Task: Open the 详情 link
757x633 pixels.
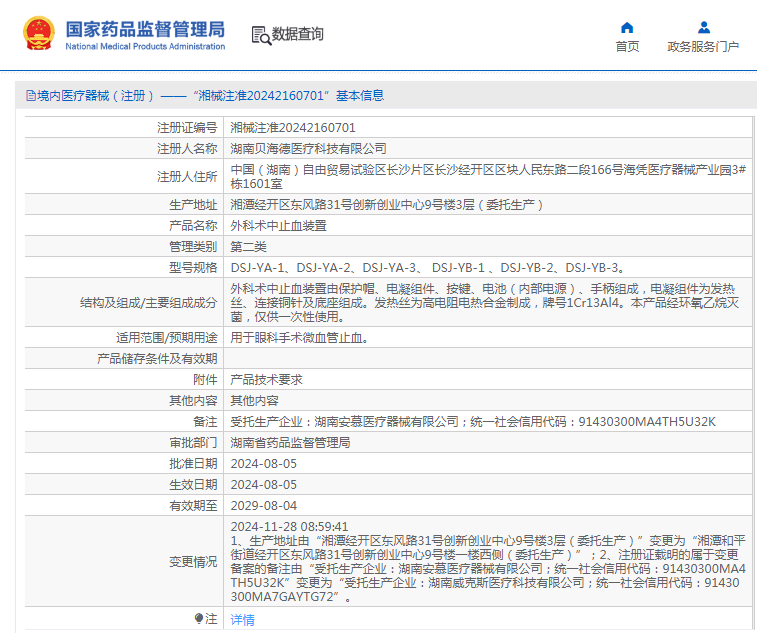Action: (242, 619)
